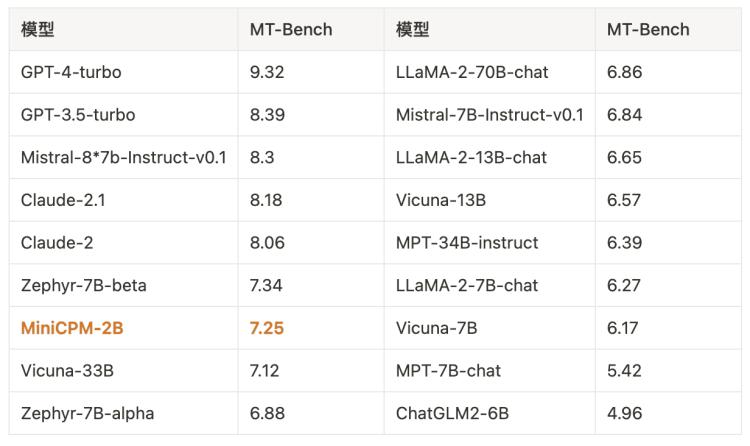
Task: Select the MPT-34B-instruct cell
Action: pyautogui.click(x=467, y=243)
